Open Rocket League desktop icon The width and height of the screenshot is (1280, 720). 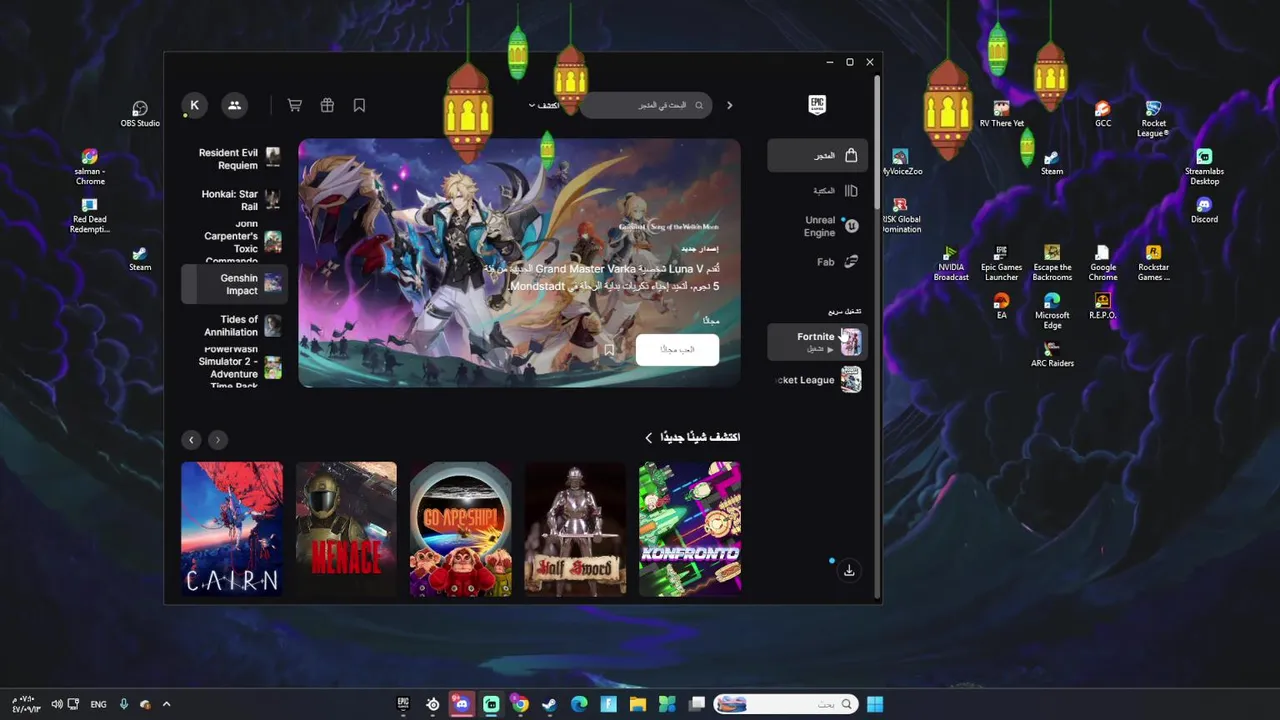1153,118
